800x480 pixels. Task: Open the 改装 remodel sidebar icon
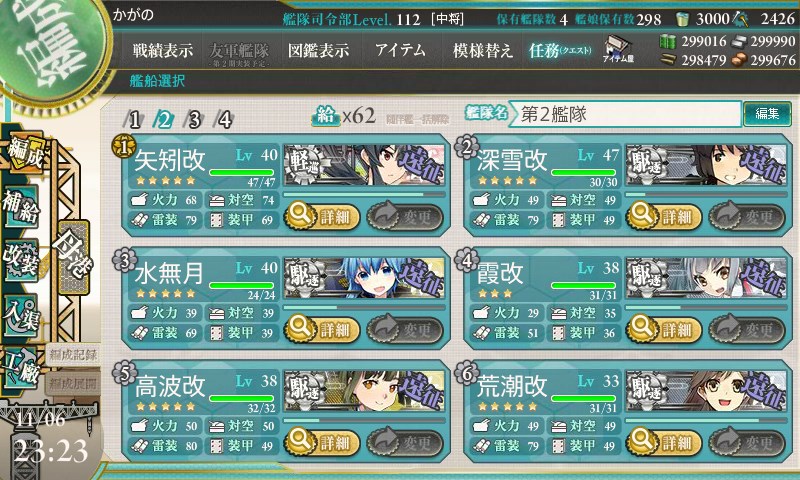(21, 259)
